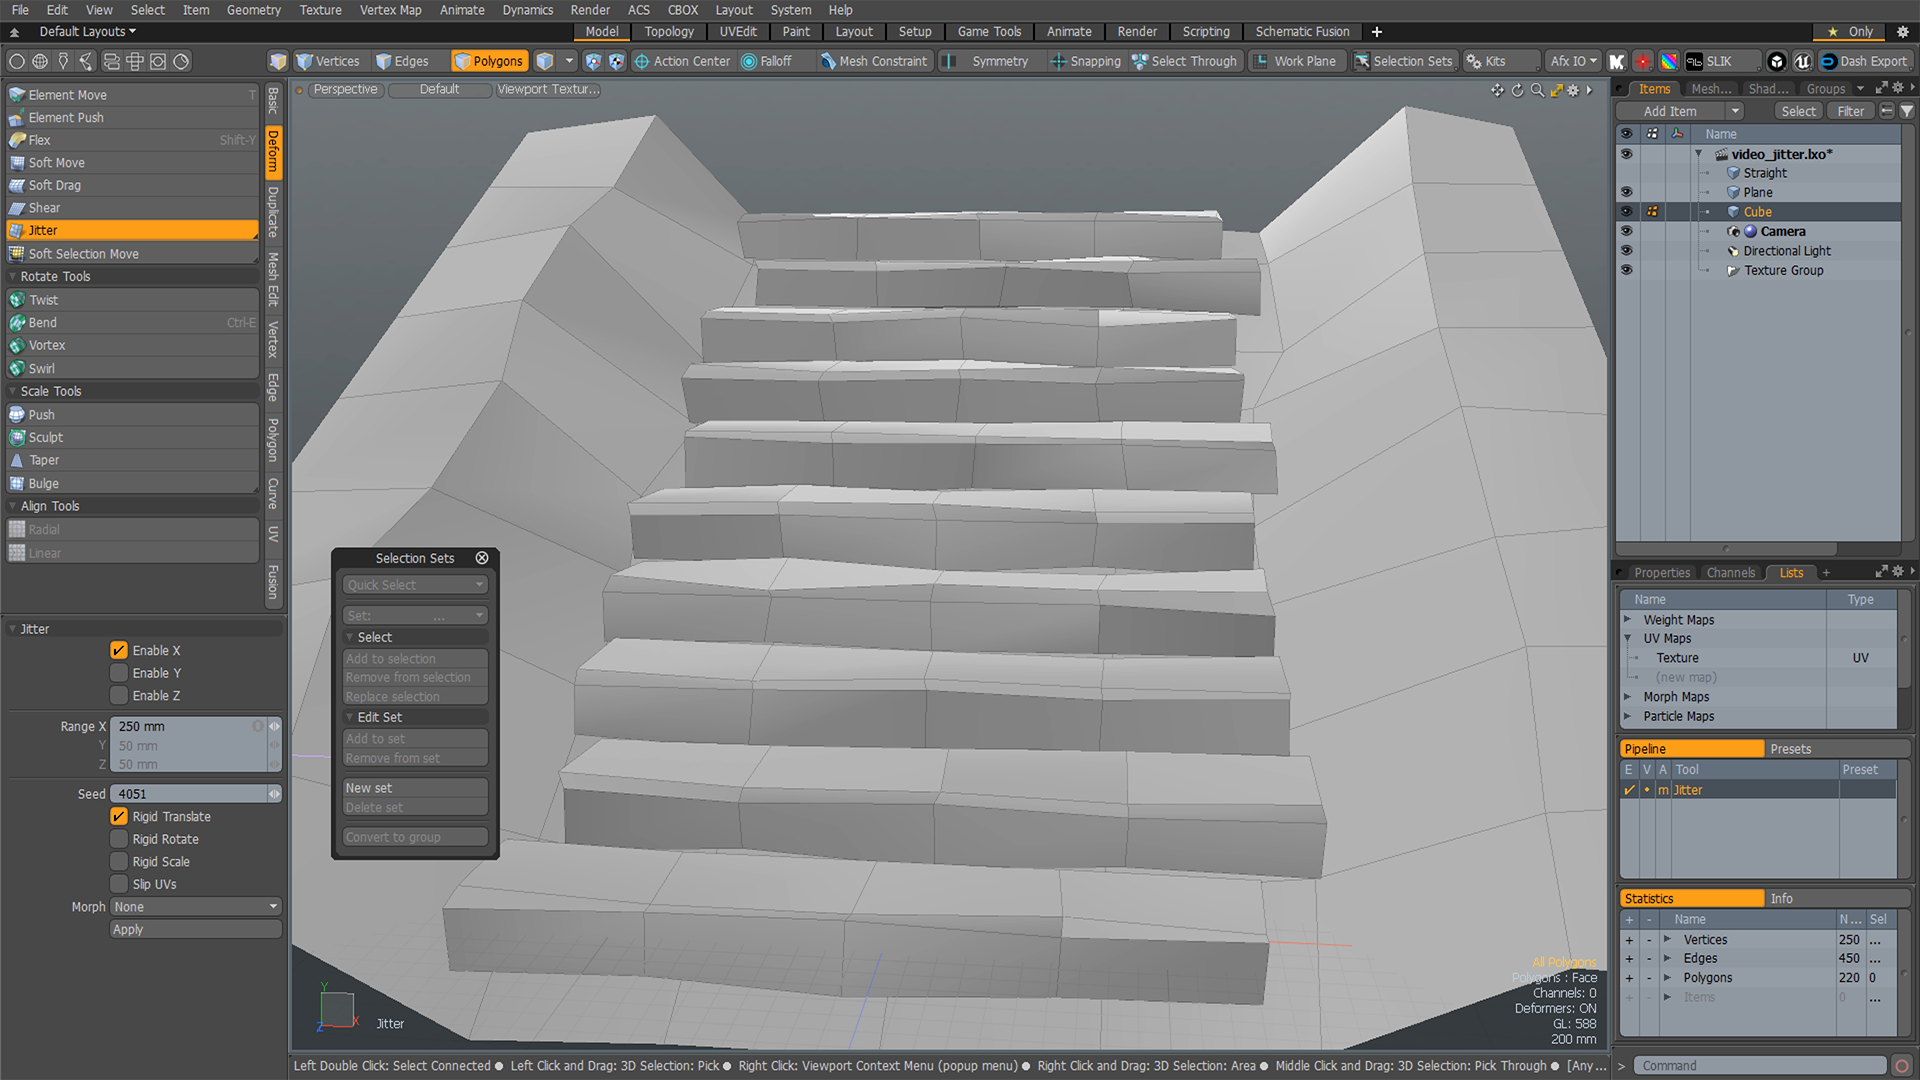Expand Morph Maps in the Lists panel

[1628, 696]
